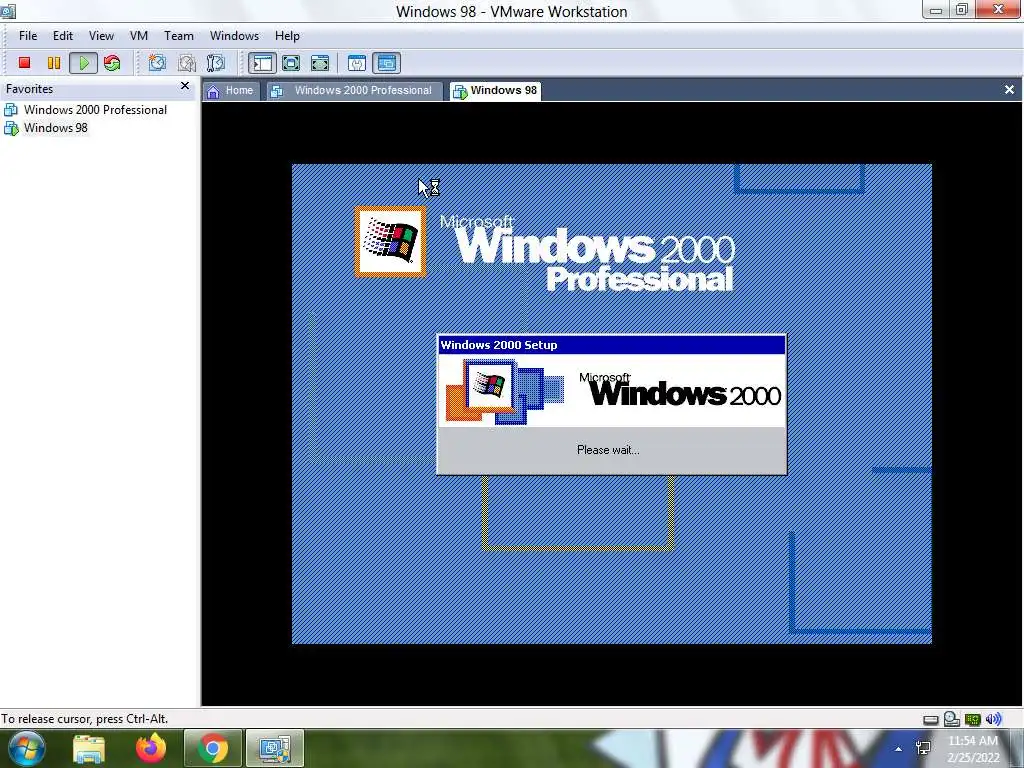
Task: Open the Team menu
Action: pyautogui.click(x=178, y=36)
